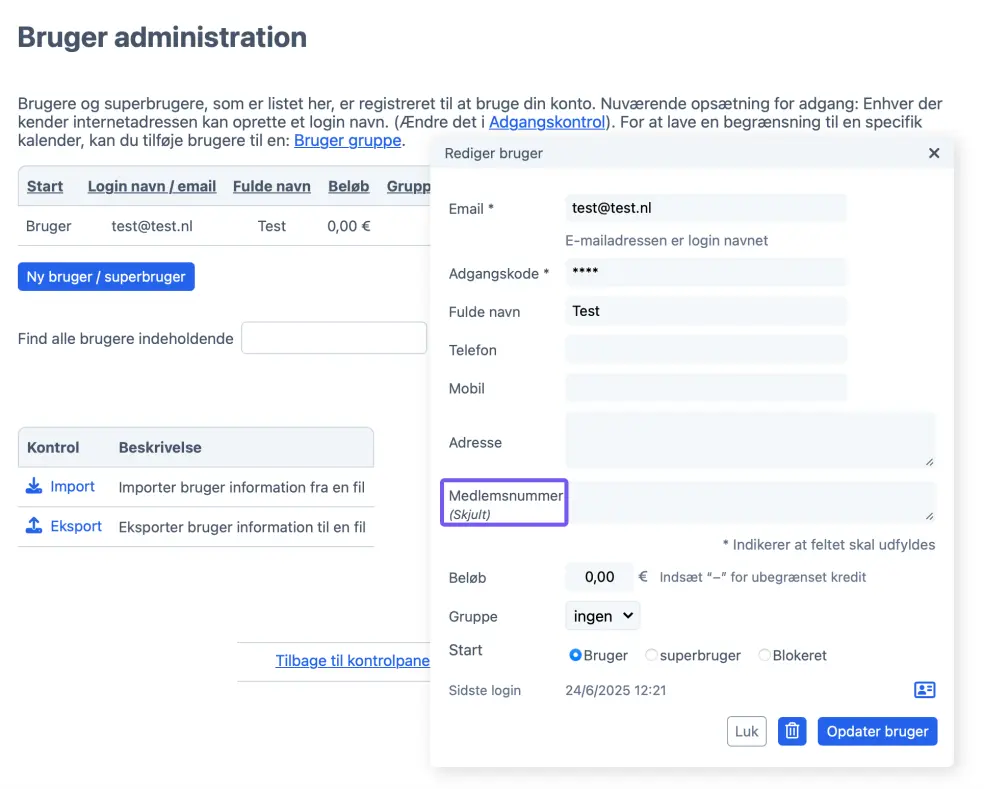
Task: Click the Import download icon
Action: tap(33, 486)
